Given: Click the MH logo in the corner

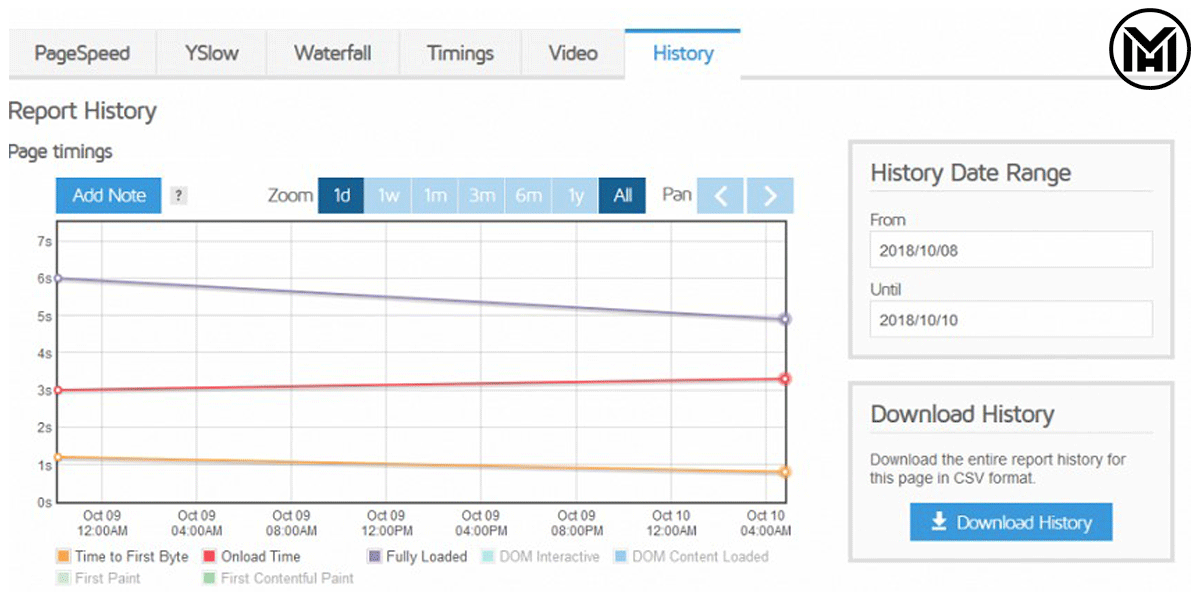Looking at the screenshot, I should [x=1150, y=49].
